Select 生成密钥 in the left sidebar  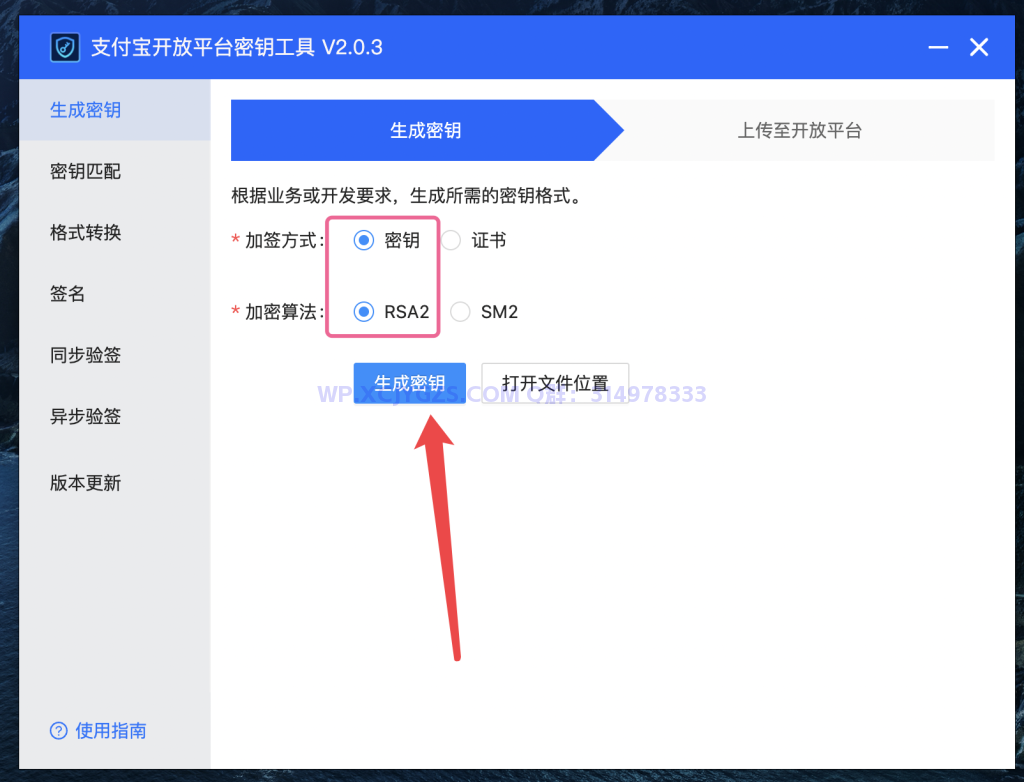tap(83, 110)
